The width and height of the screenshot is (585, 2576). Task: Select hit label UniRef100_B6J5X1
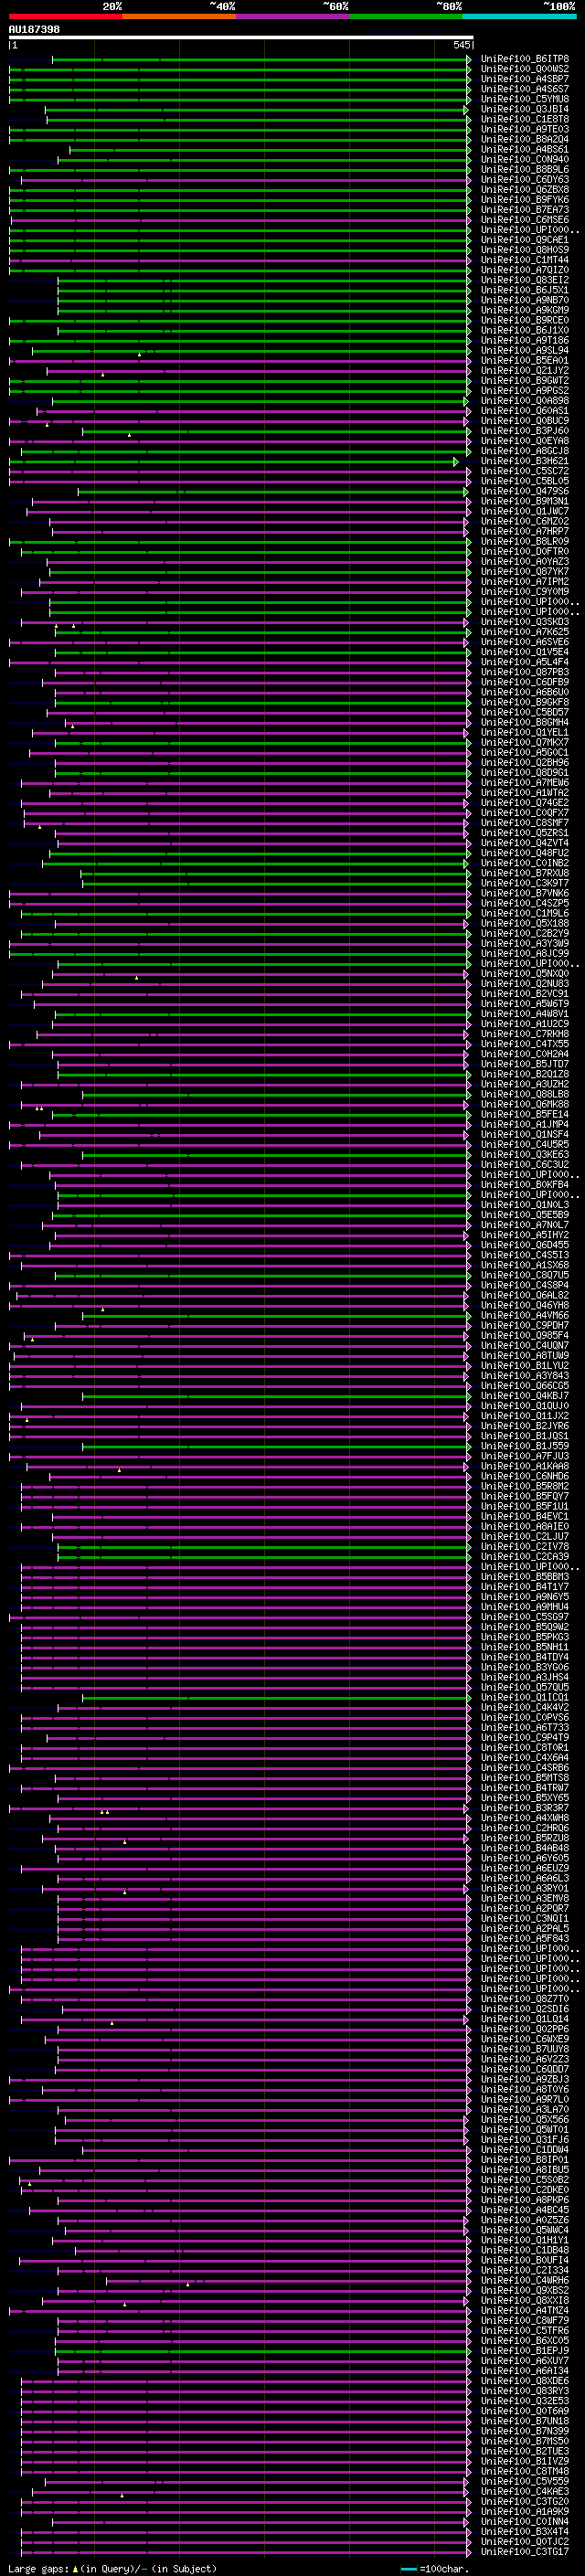coord(524,290)
